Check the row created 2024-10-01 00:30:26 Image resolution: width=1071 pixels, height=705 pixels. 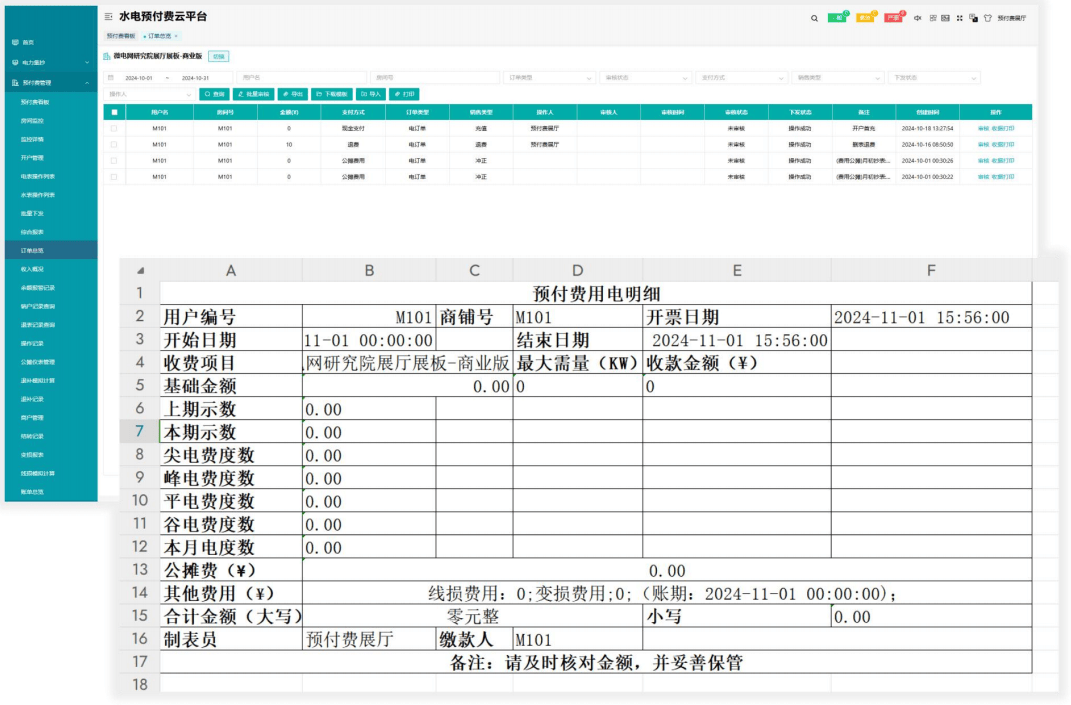point(114,161)
